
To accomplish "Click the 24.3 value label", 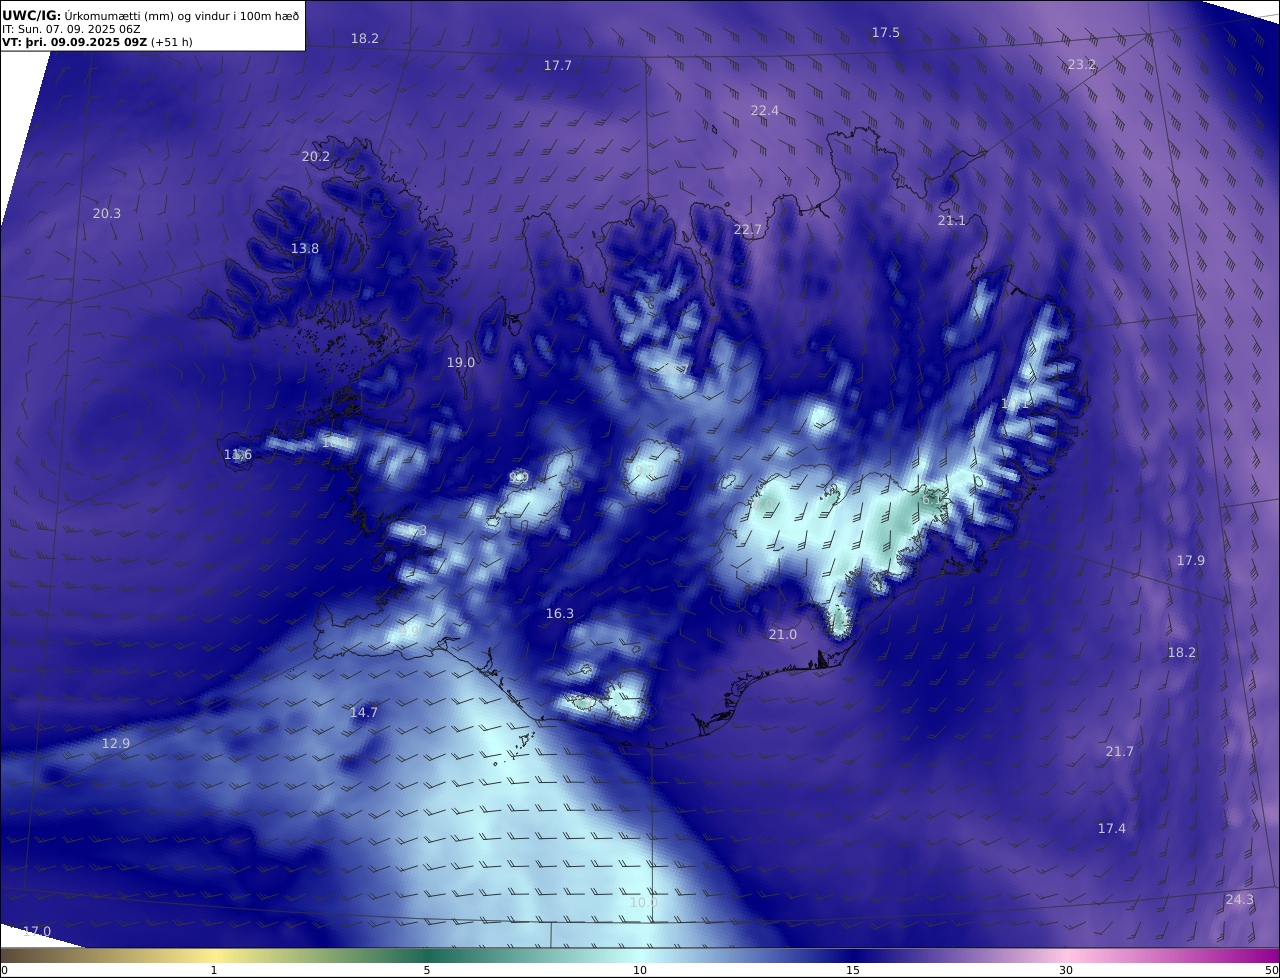I will (x=1239, y=899).
